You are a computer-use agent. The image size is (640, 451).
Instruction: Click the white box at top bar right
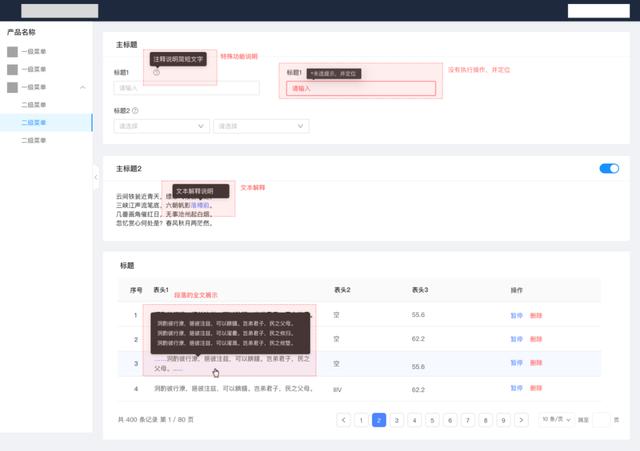click(x=599, y=11)
